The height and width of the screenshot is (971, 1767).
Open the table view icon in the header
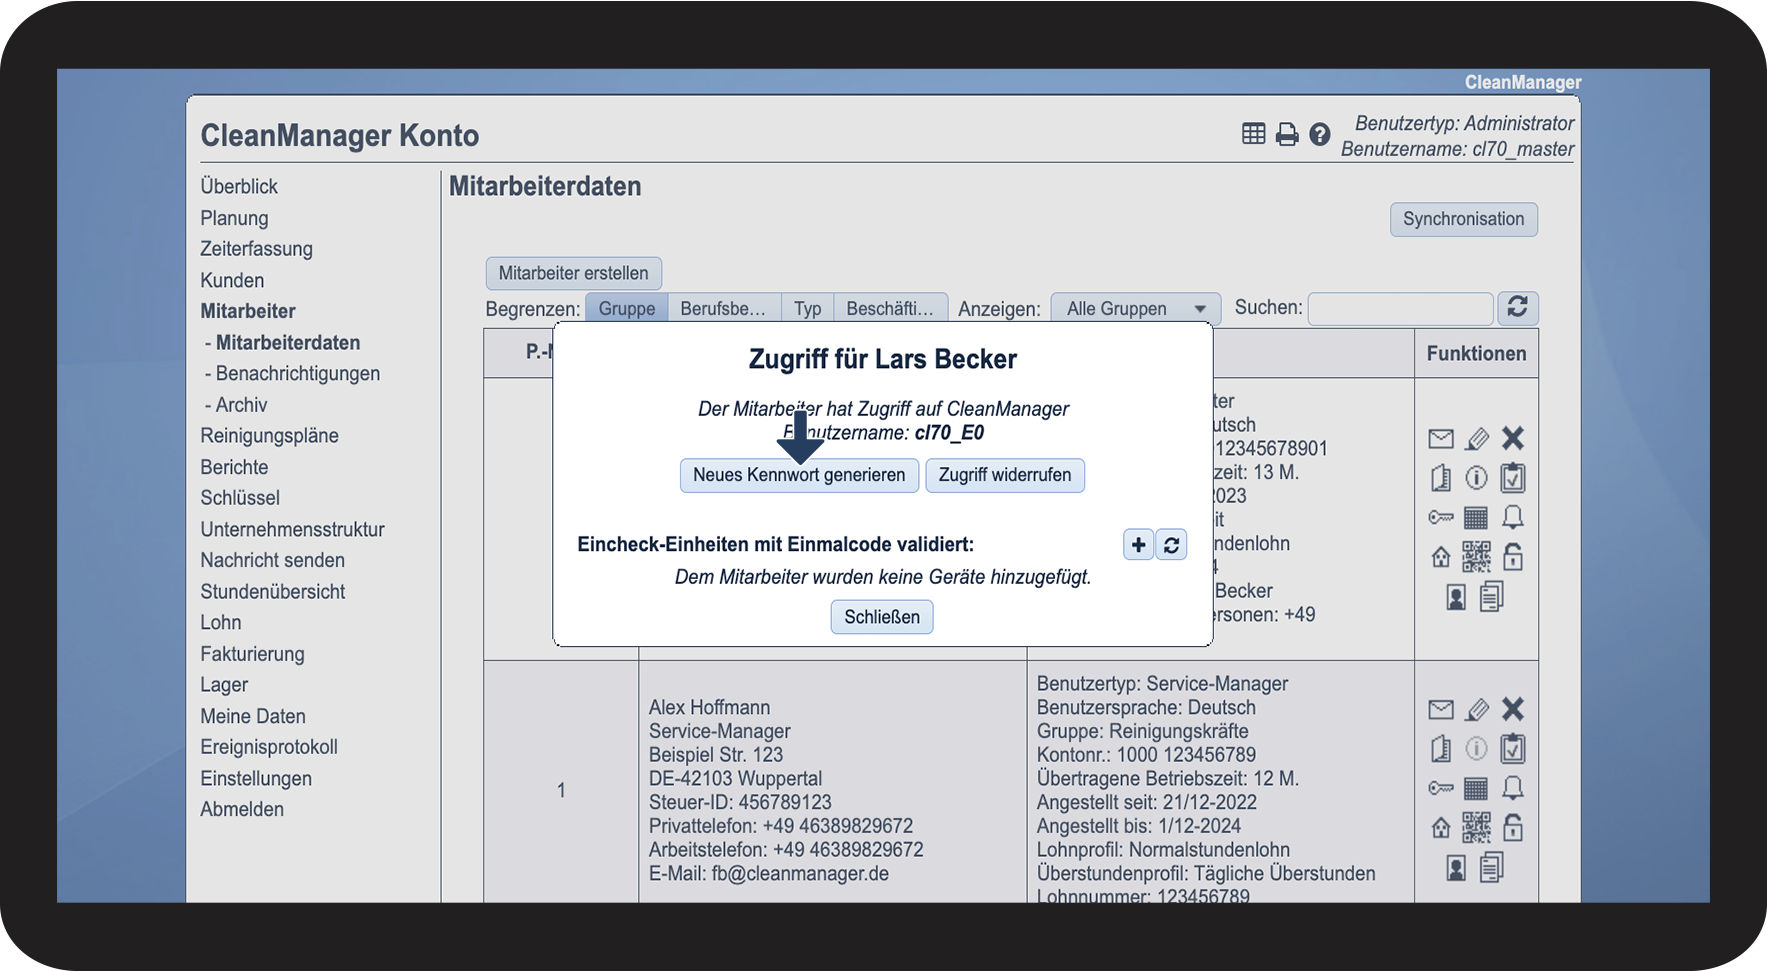(1253, 134)
